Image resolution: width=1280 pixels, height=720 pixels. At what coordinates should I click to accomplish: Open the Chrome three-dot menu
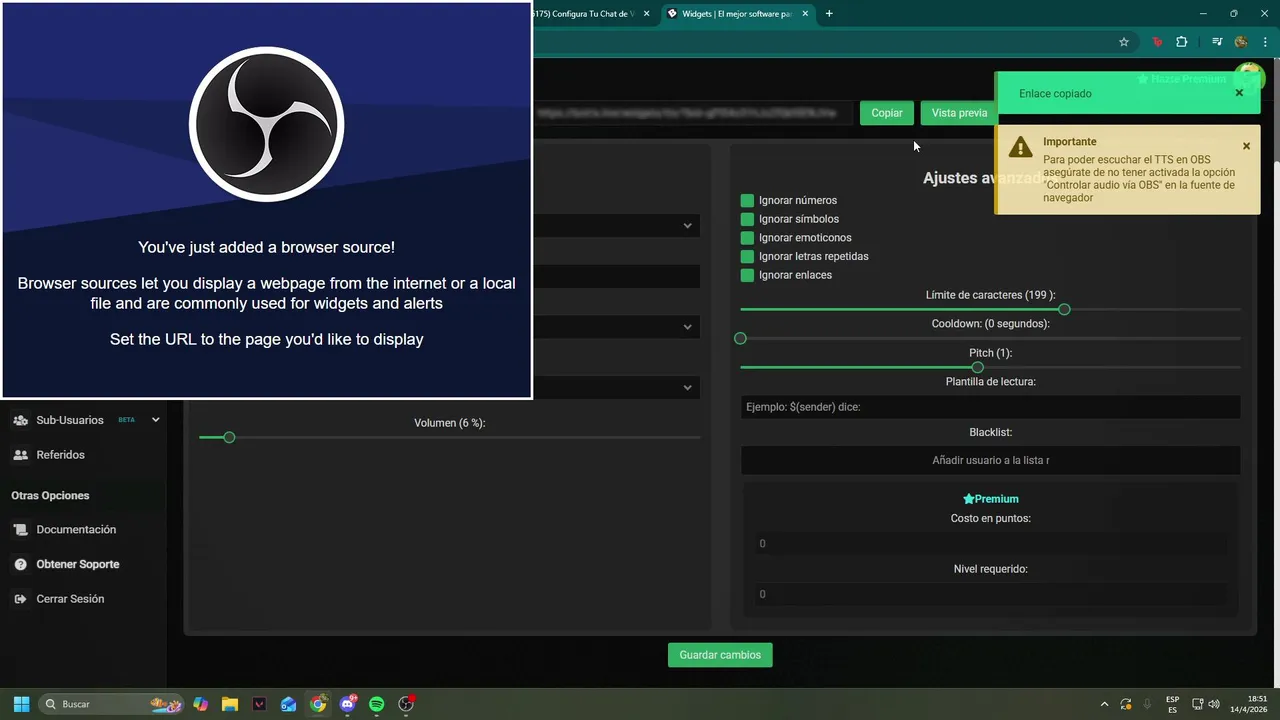pyautogui.click(x=1265, y=42)
